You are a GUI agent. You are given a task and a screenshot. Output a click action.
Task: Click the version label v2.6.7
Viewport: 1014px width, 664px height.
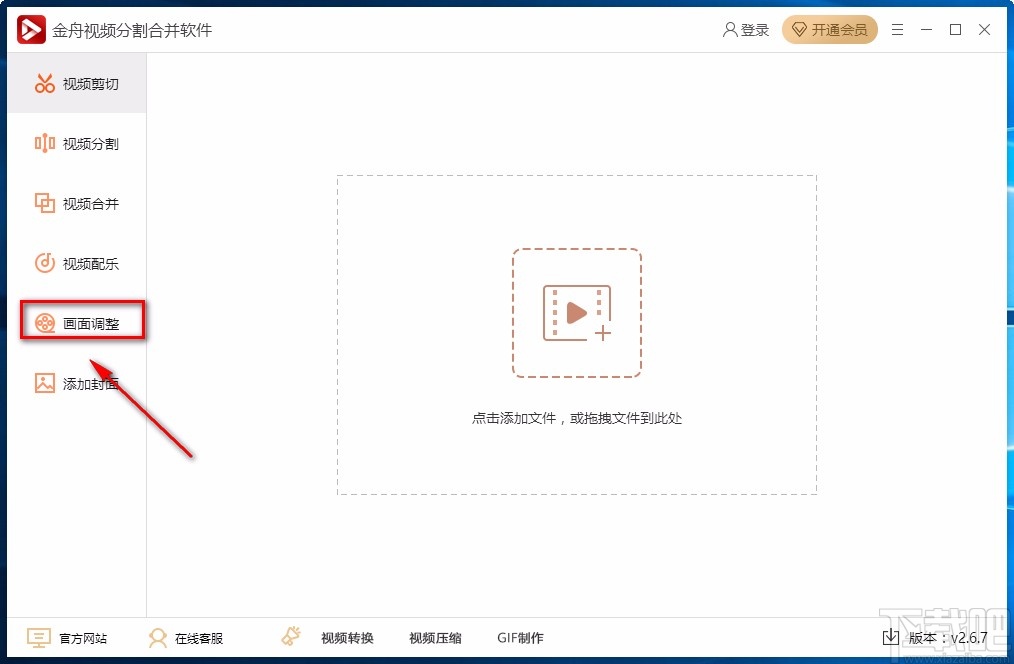coord(948,637)
